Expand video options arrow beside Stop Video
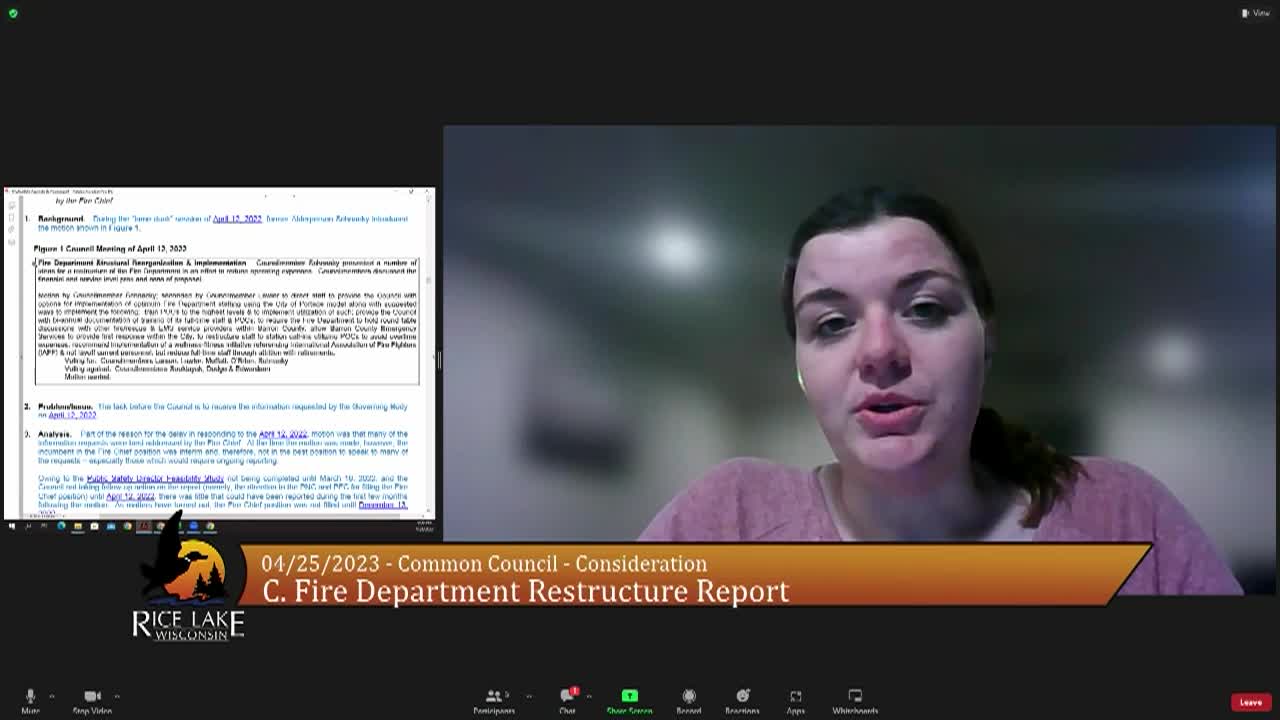This screenshot has height=720, width=1280. [118, 695]
